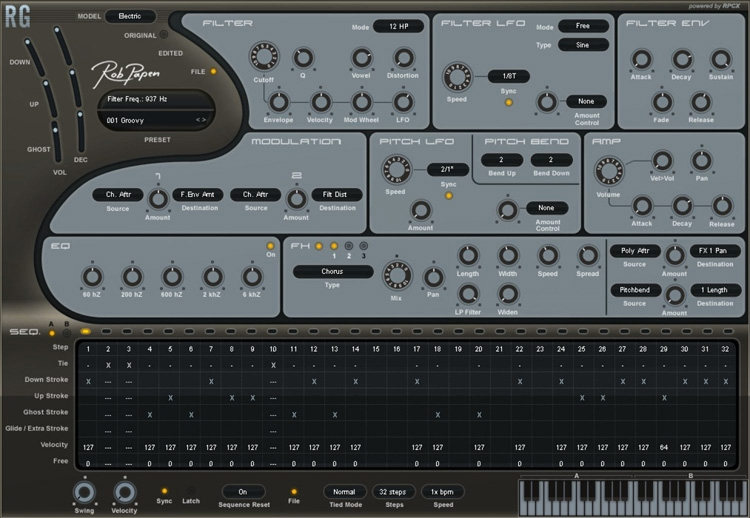Click the EQ 60 Hz knob
Screen dimensions: 750x518
click(x=92, y=276)
